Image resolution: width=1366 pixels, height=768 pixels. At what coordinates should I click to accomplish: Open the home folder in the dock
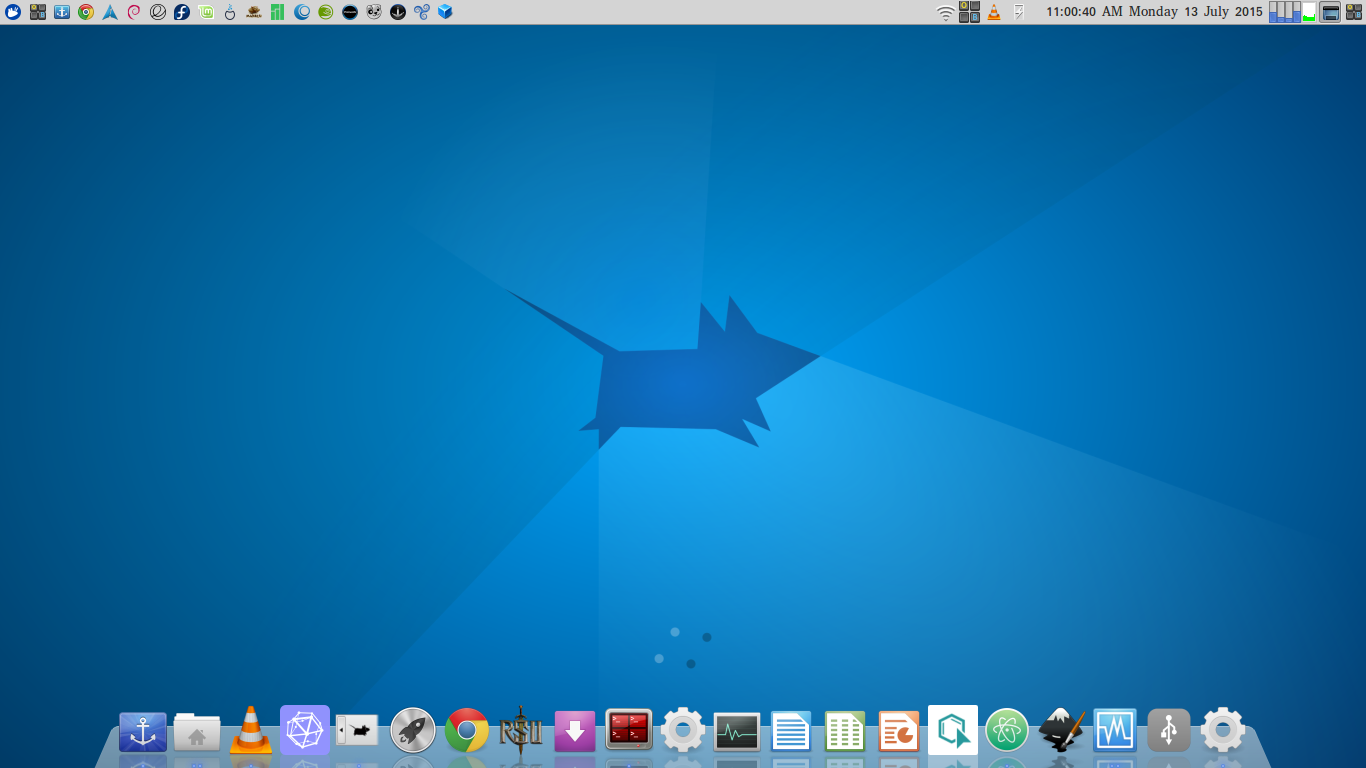coord(197,732)
